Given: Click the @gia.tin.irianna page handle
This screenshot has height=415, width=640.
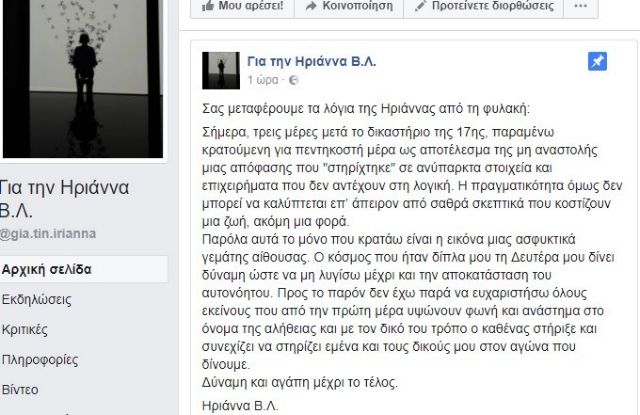Looking at the screenshot, I should coord(48,234).
